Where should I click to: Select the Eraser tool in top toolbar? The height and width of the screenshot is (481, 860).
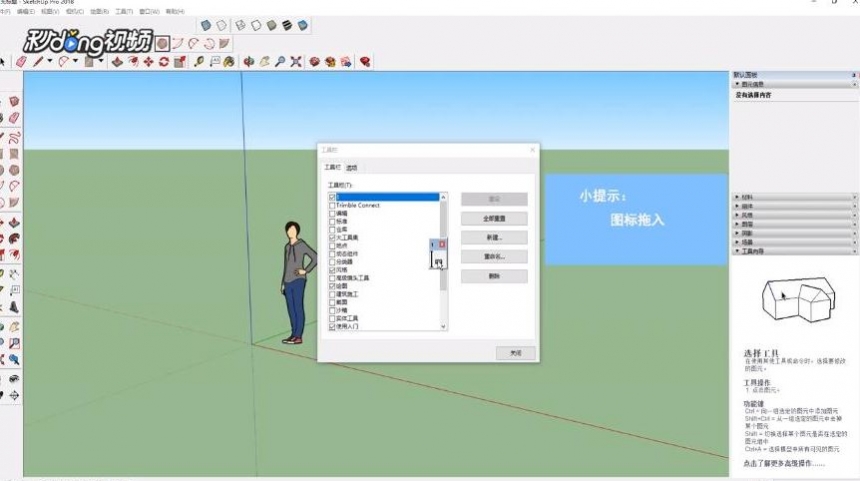[x=21, y=62]
